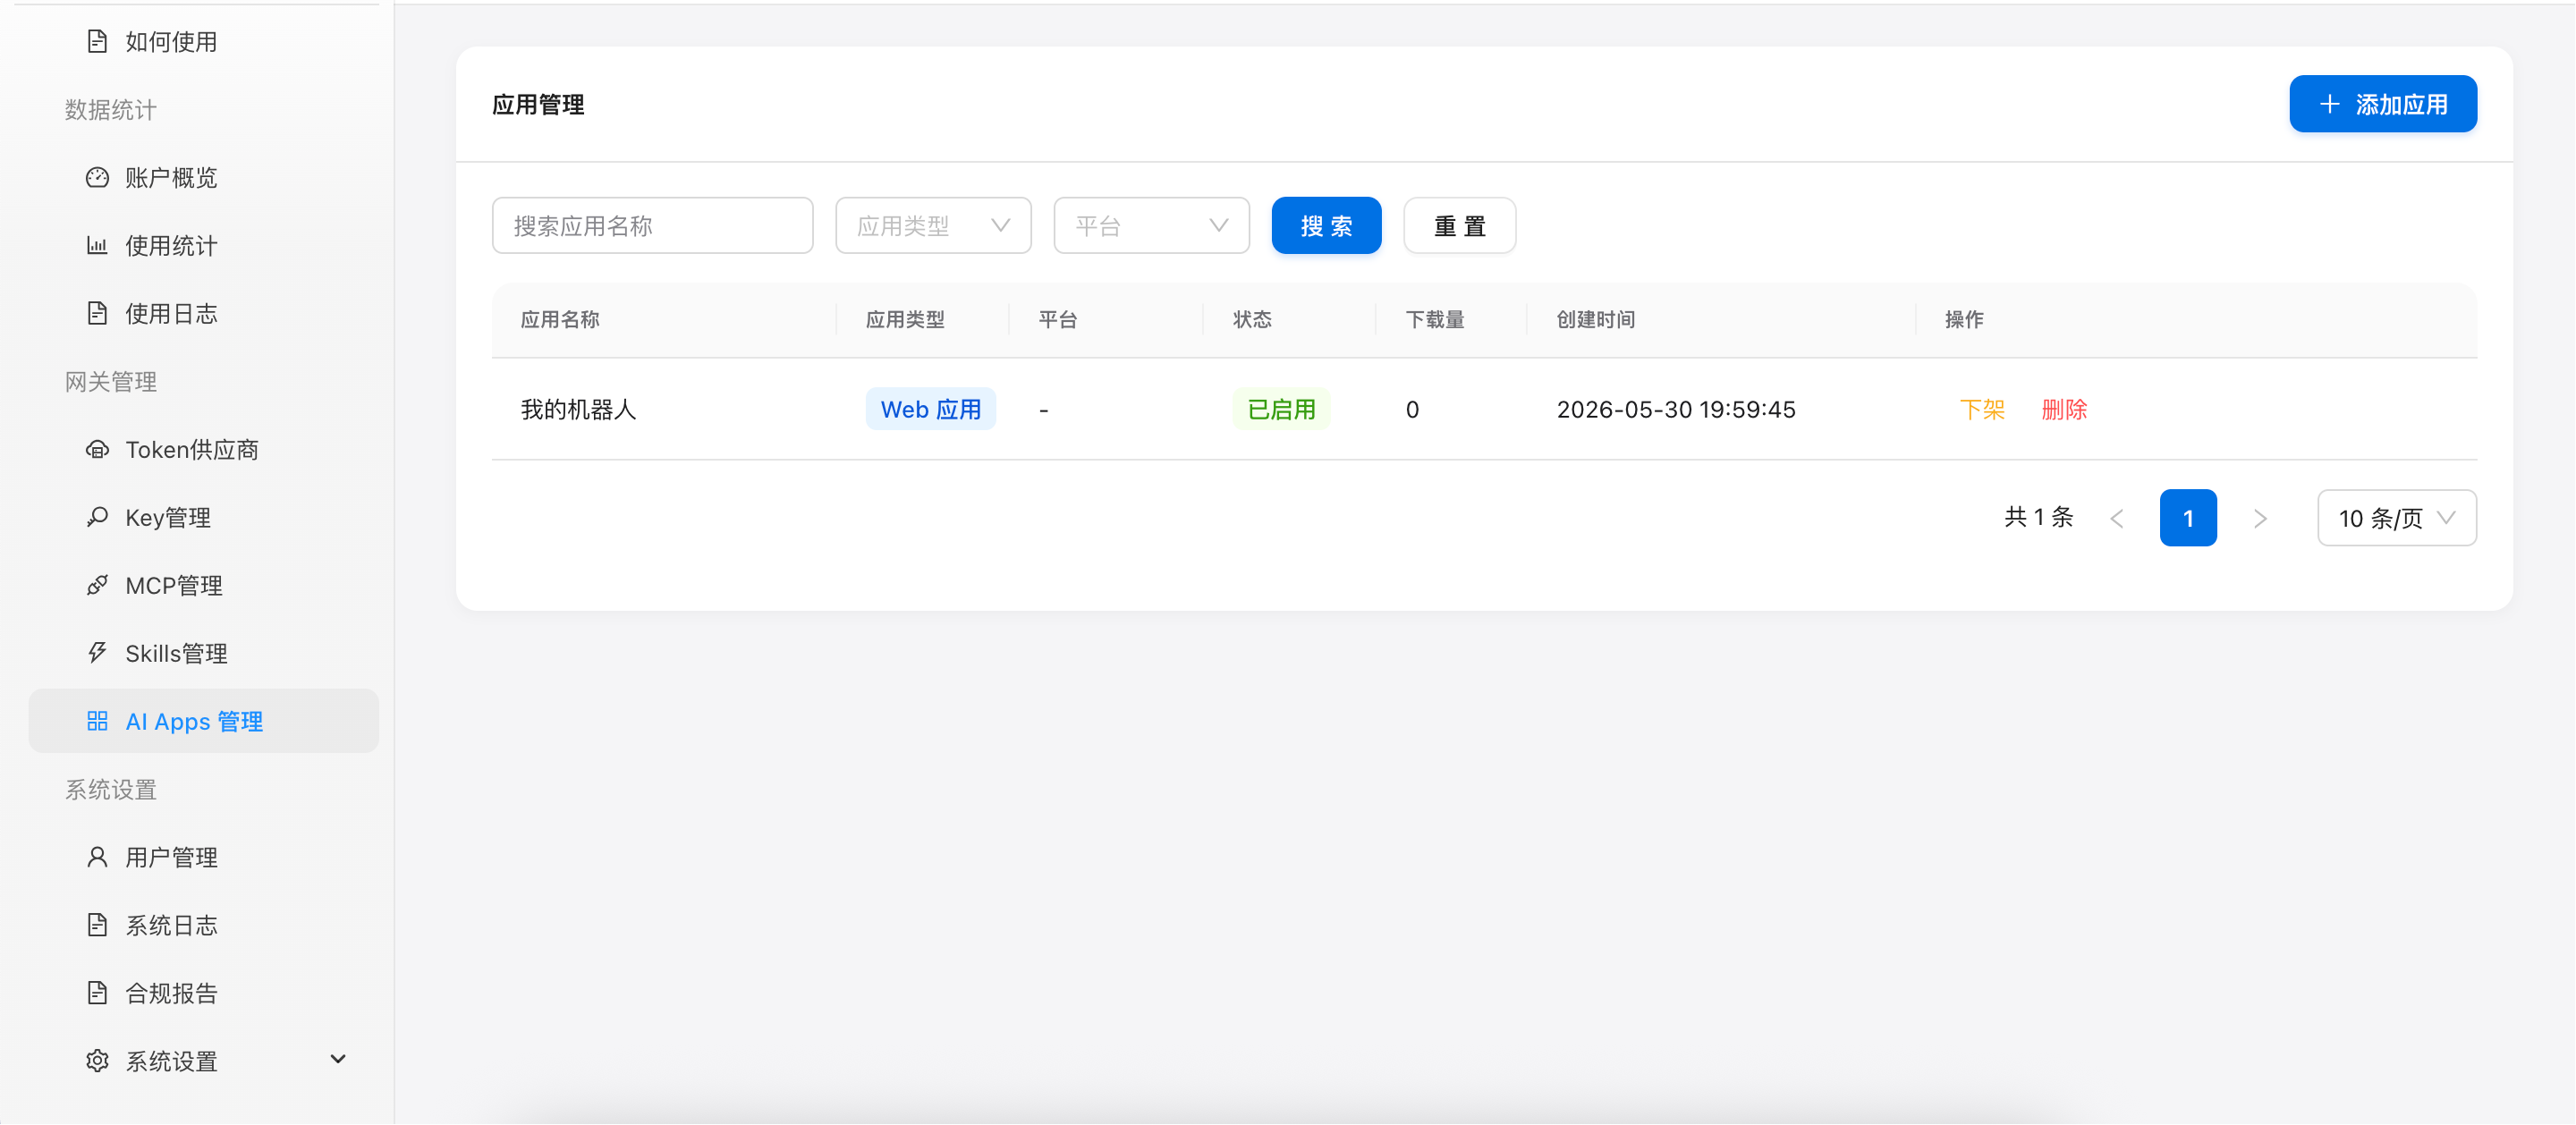Viewport: 2576px width, 1125px height.
Task: Click the lightning icon beside Skills管理
Action: tap(97, 653)
